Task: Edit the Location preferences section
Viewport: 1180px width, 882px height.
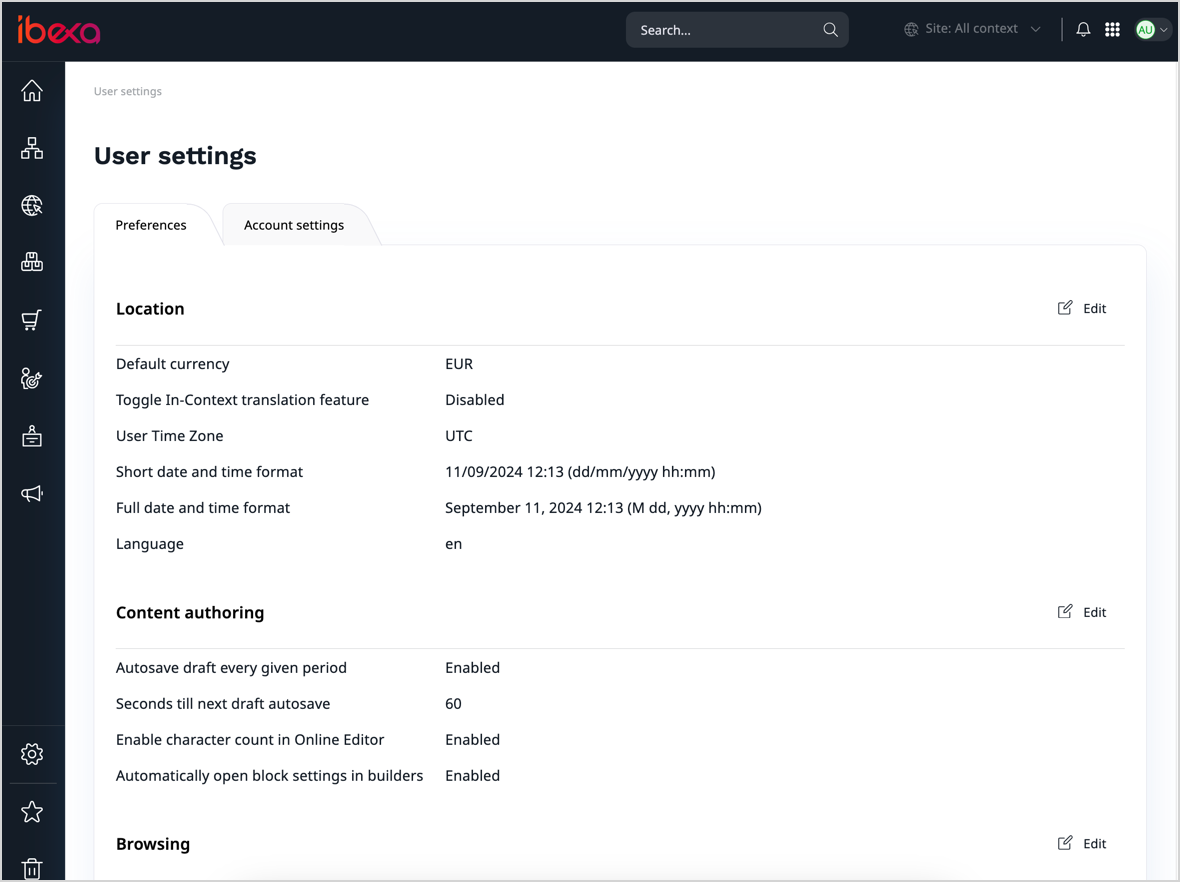Action: (1082, 308)
